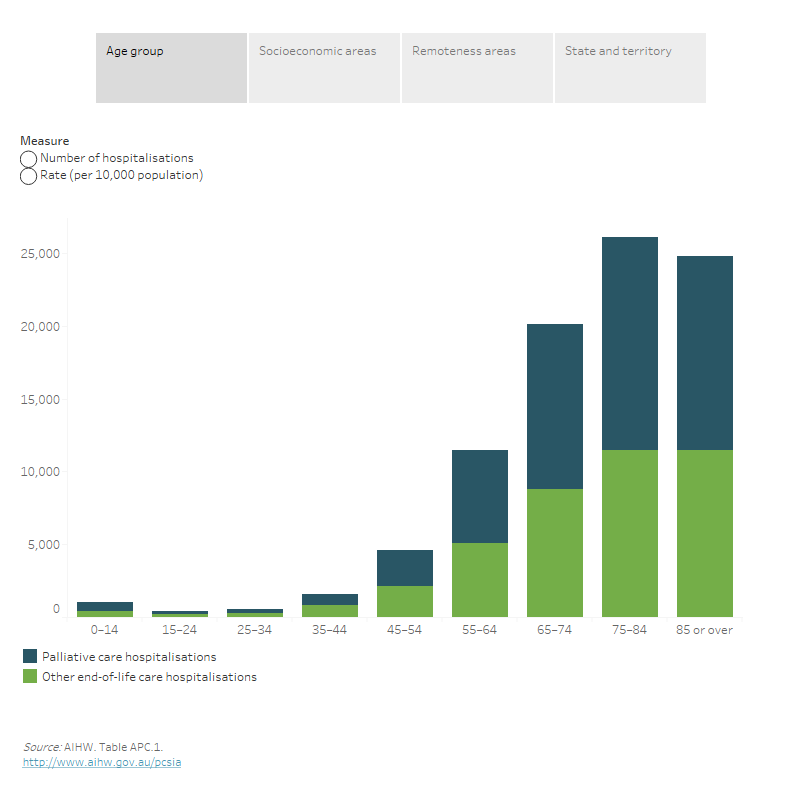
Task: Click the green segment for 65–74
Action: click(555, 552)
